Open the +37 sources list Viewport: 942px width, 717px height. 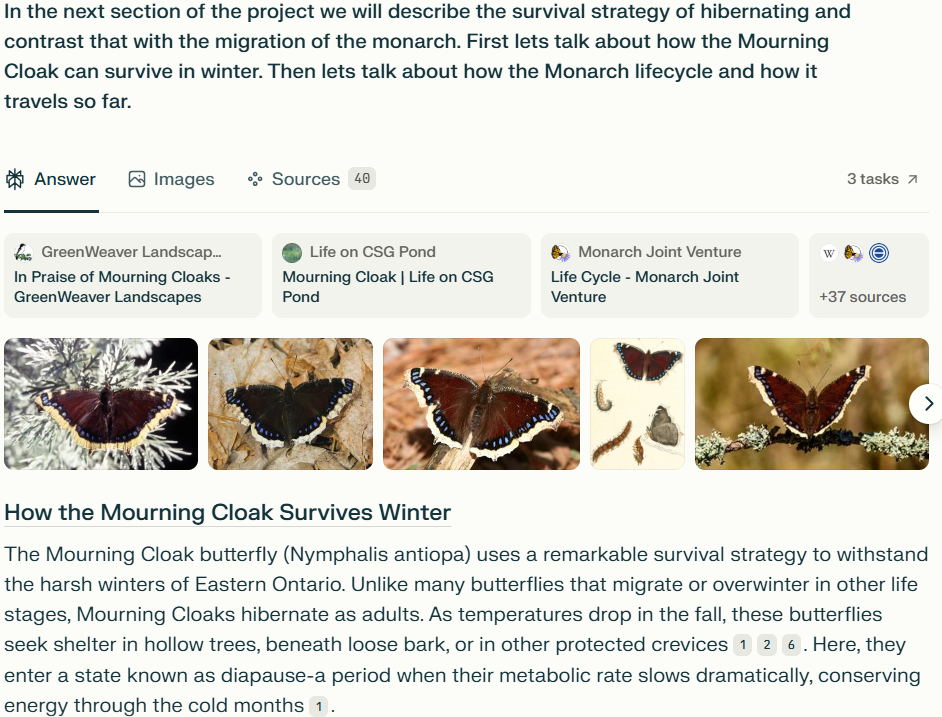(x=862, y=297)
